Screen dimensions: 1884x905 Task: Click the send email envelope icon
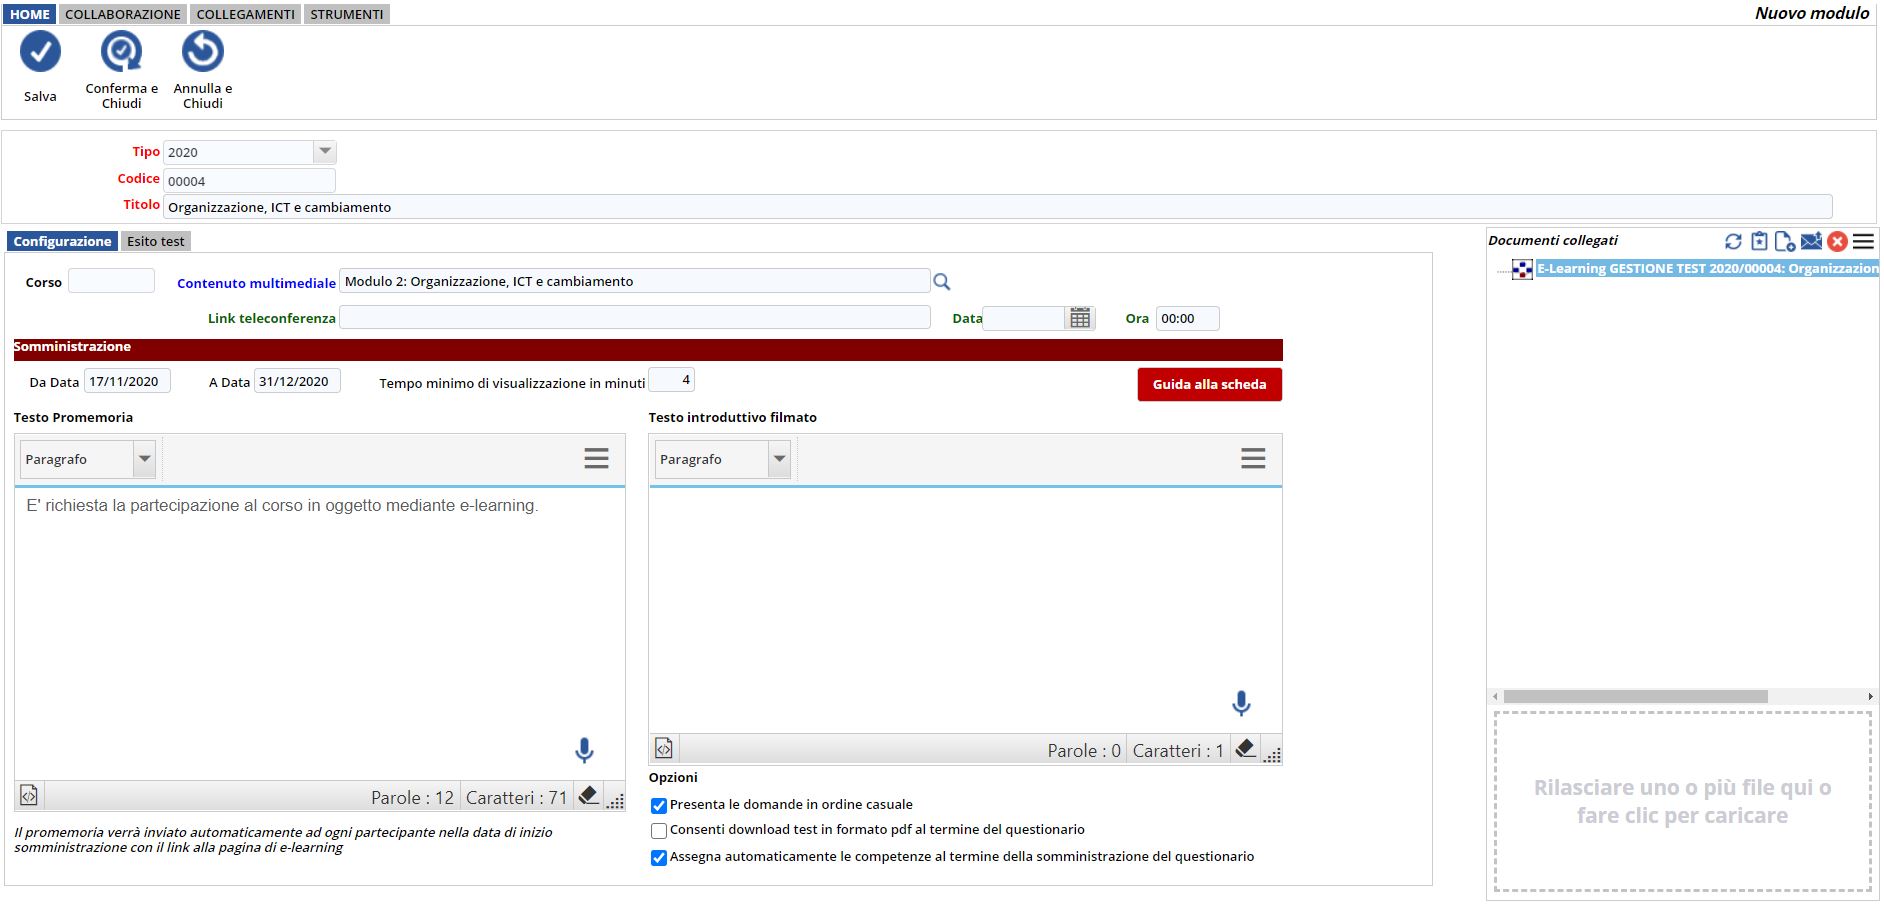tap(1811, 241)
